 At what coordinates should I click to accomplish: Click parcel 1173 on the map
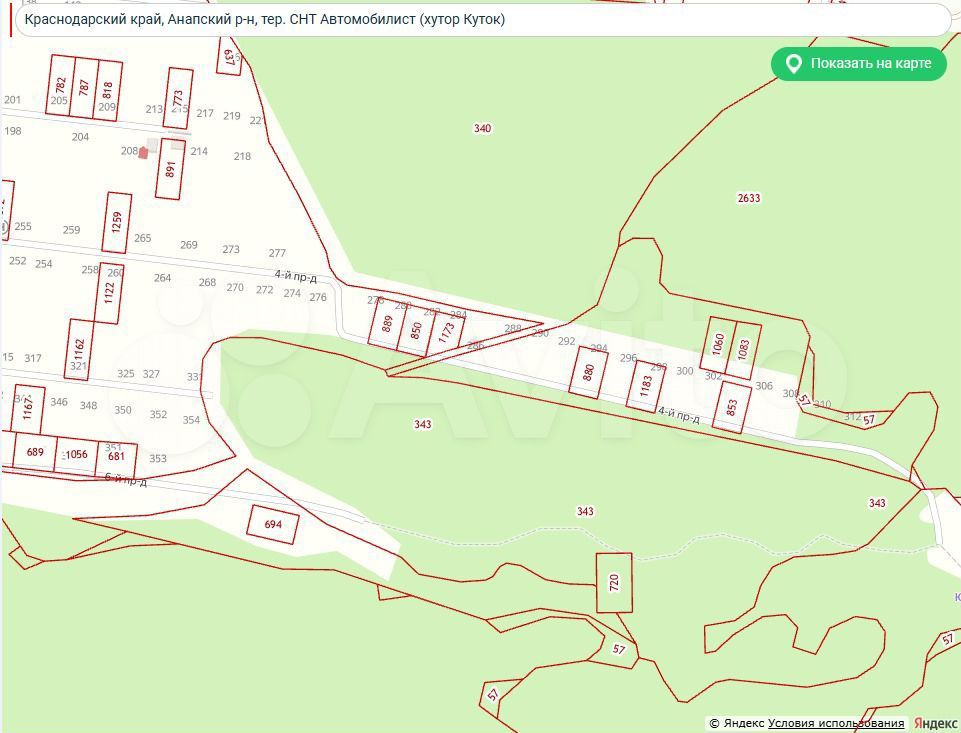click(x=447, y=333)
